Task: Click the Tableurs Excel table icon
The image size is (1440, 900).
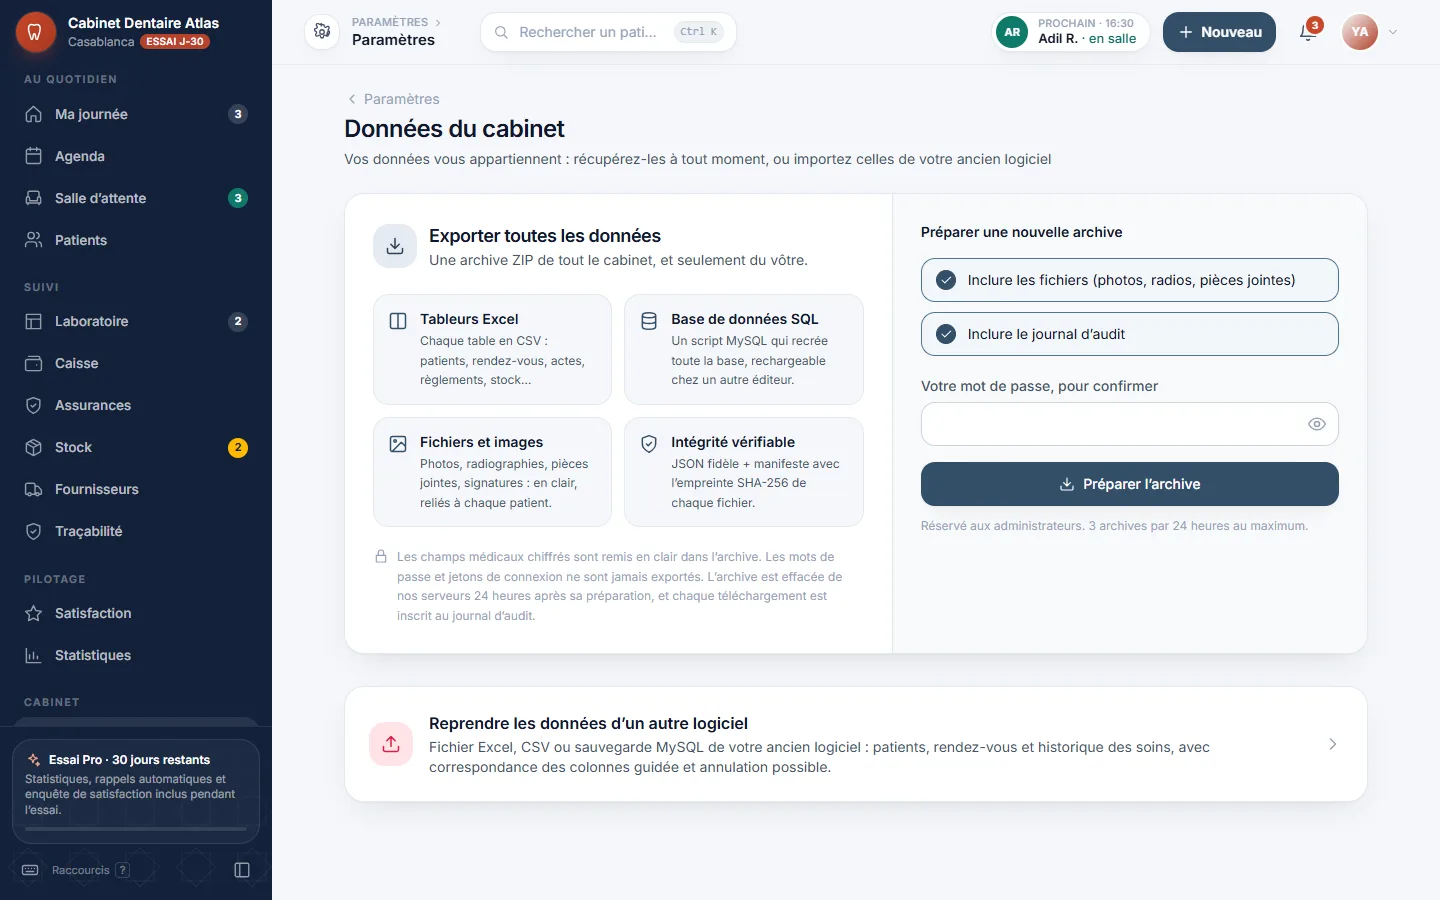Action: 398,321
